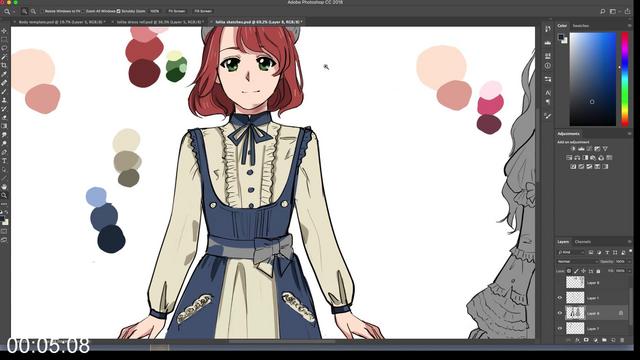
Task: Open the Color panel menu
Action: [x=629, y=26]
